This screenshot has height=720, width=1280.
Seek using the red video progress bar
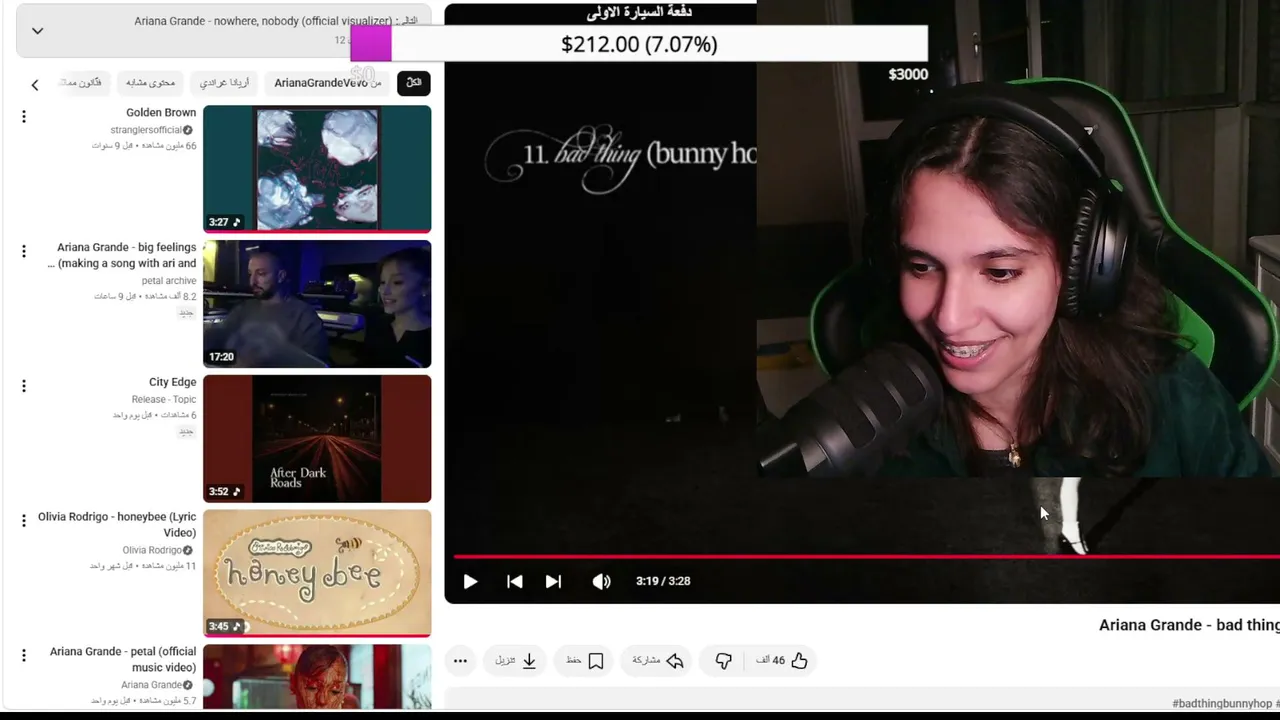866,556
